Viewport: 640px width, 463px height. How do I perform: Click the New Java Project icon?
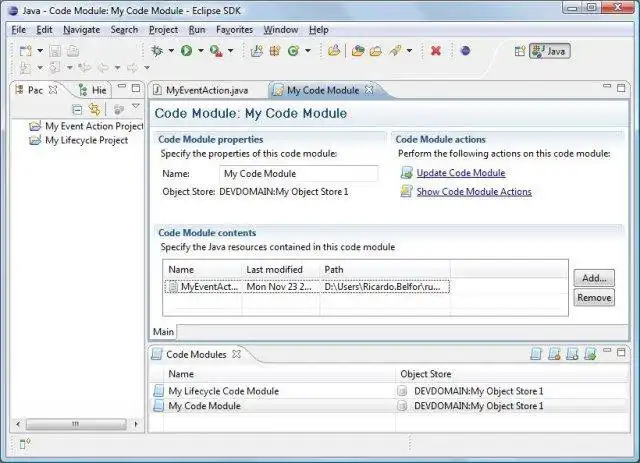point(256,51)
